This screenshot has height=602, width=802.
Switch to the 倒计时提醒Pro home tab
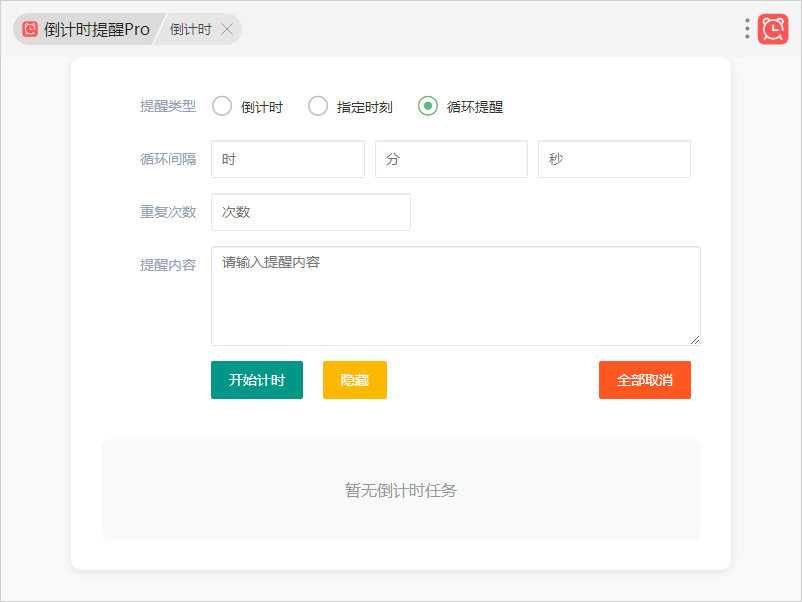click(96, 29)
